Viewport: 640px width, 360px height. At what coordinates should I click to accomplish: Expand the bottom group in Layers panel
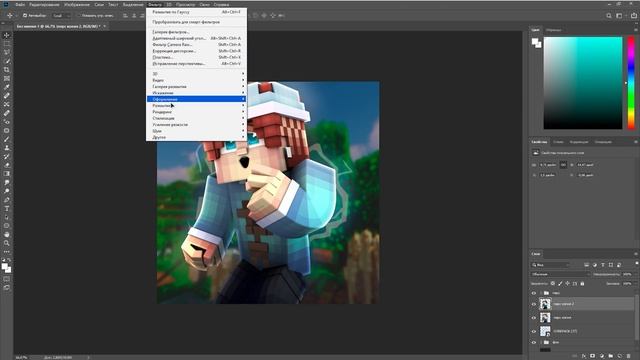click(x=541, y=342)
